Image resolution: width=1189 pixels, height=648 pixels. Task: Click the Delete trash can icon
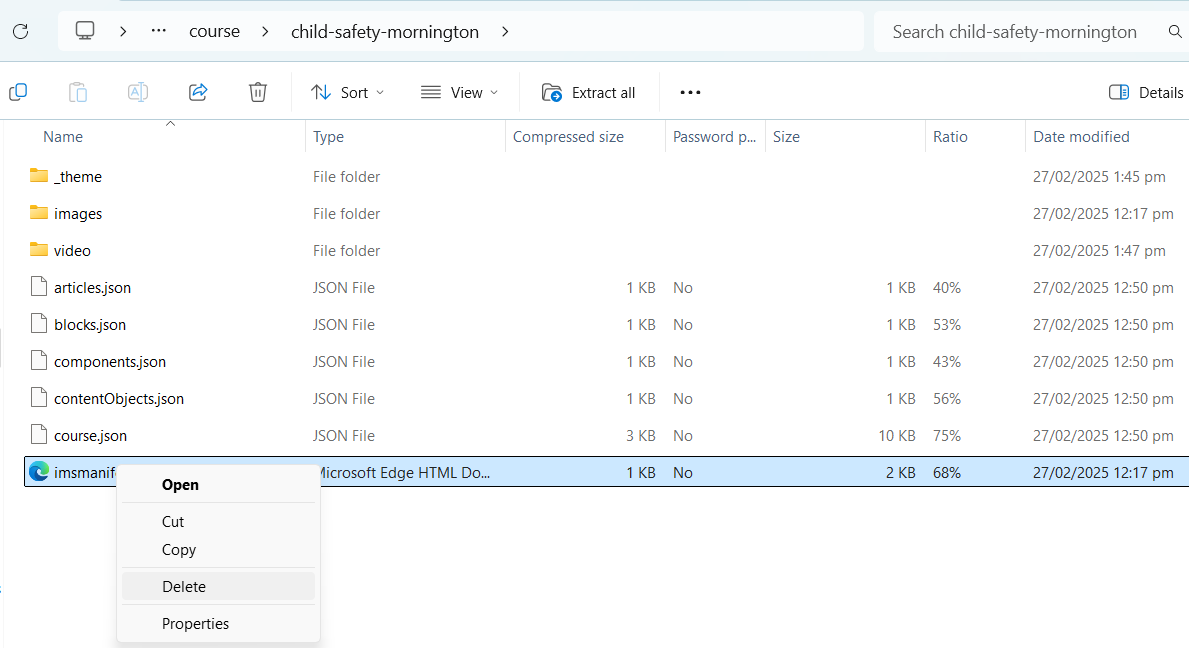point(258,92)
